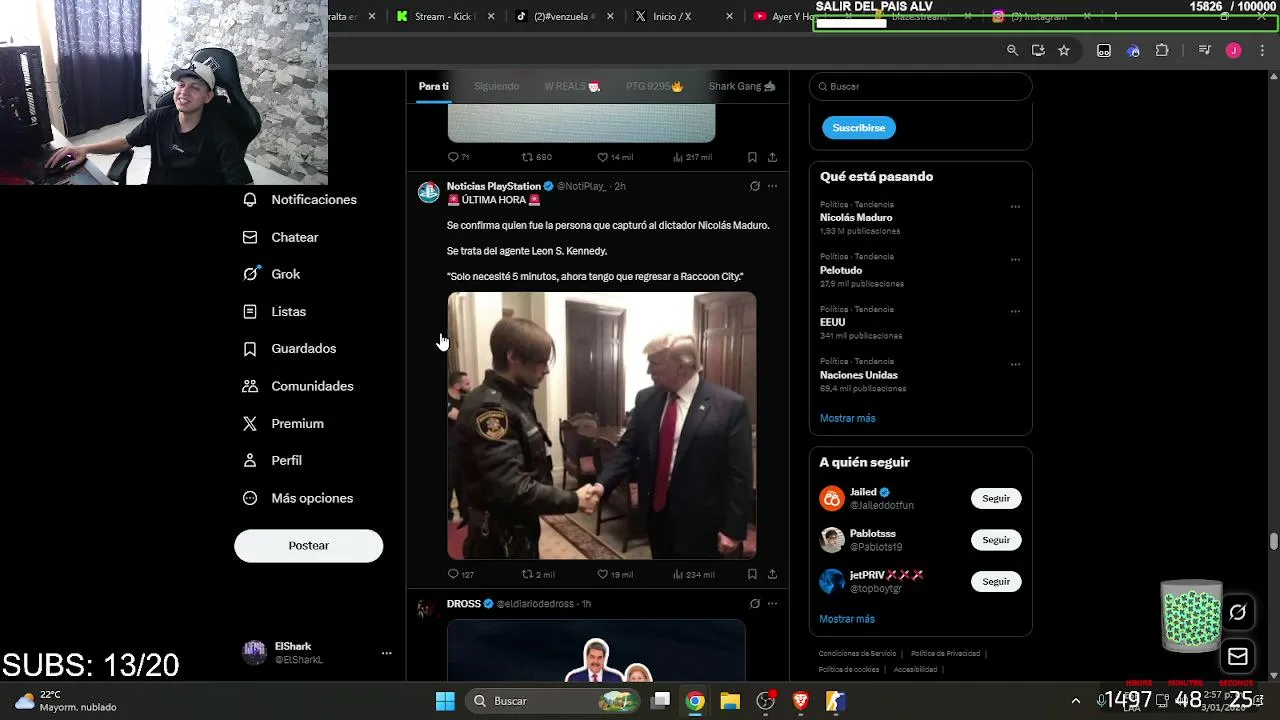Image resolution: width=1280 pixels, height=720 pixels.
Task: Like the Noticias PlayStation post
Action: click(x=614, y=574)
